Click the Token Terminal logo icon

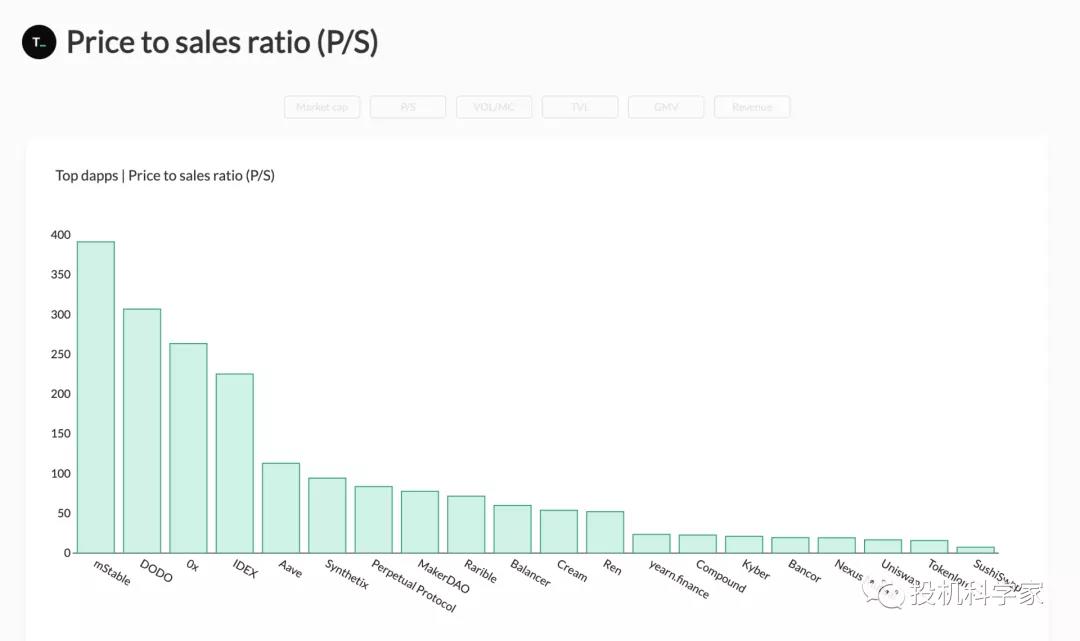(39, 42)
